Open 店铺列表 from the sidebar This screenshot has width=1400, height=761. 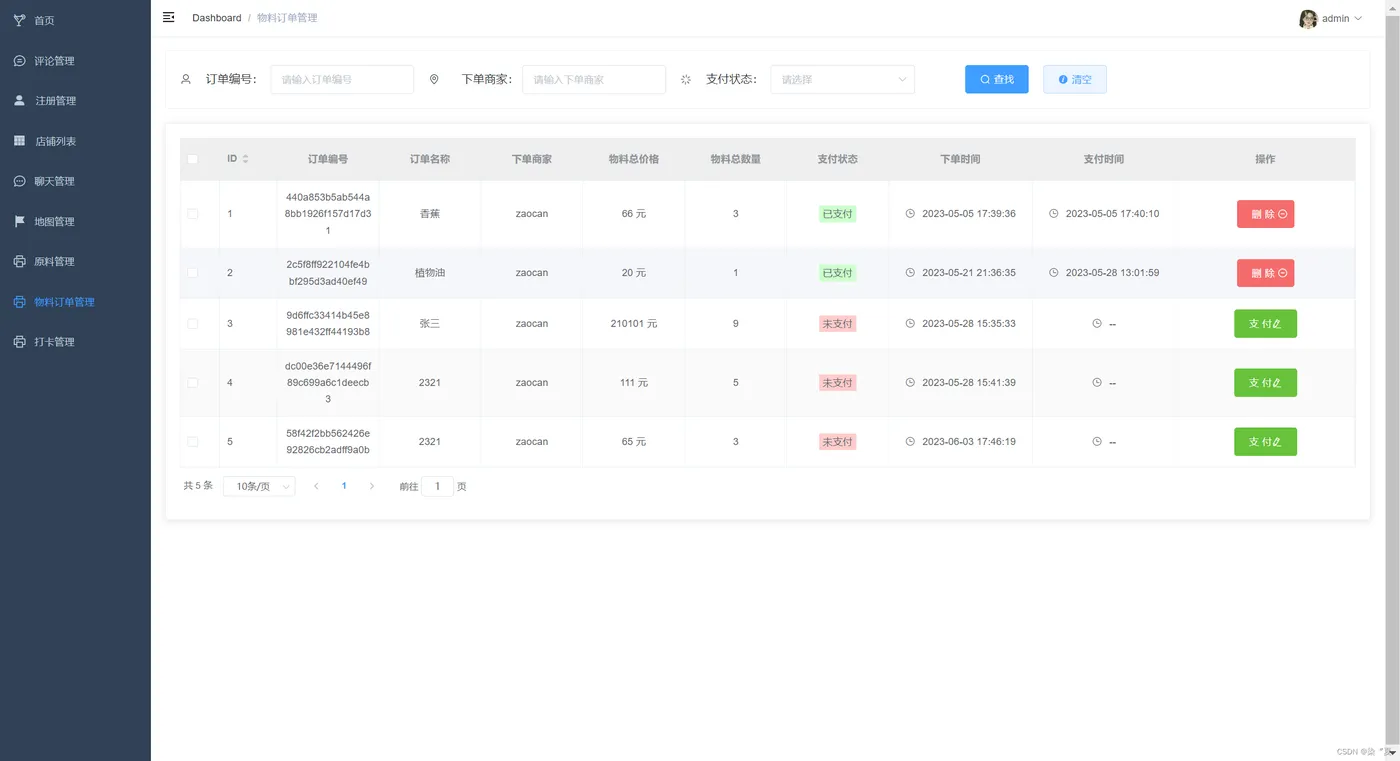point(75,141)
